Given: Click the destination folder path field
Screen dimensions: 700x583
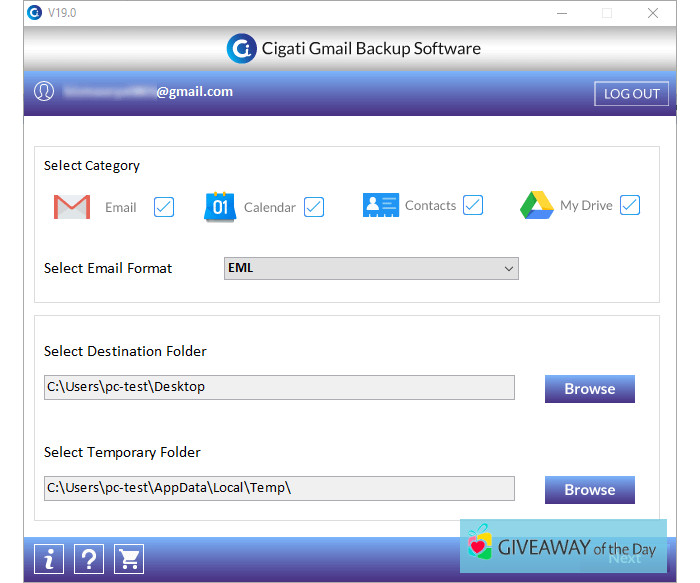Looking at the screenshot, I should point(279,387).
